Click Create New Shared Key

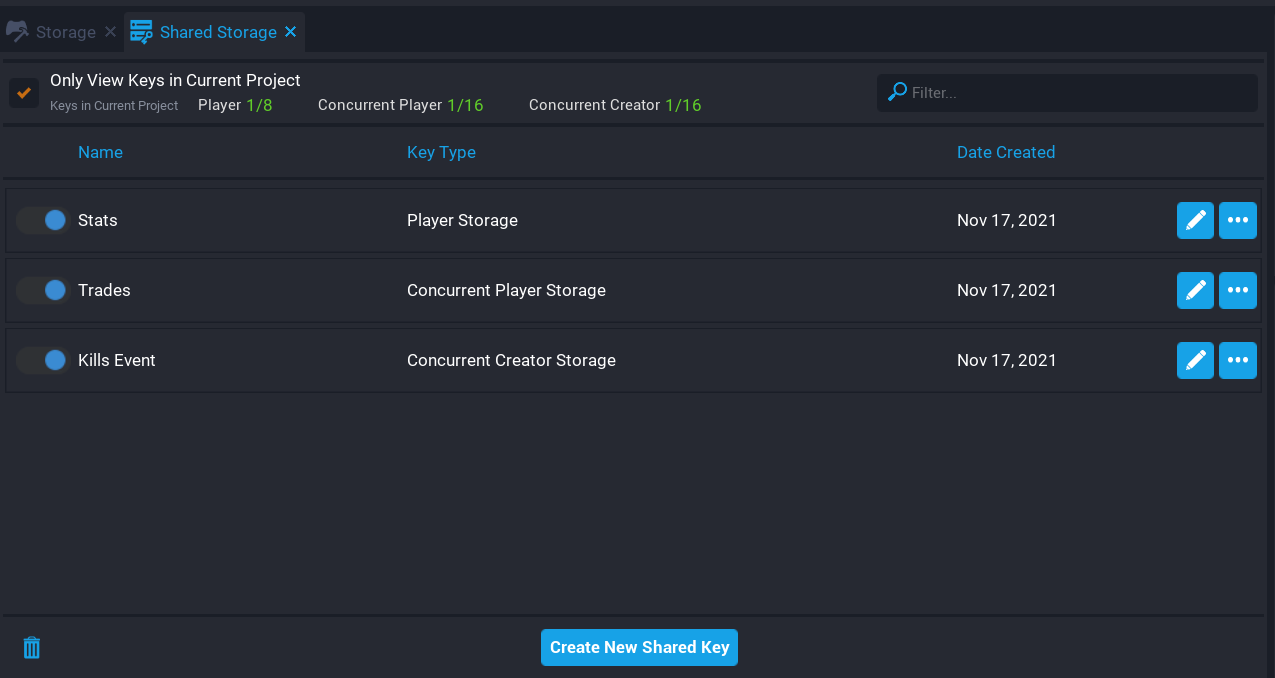[639, 647]
